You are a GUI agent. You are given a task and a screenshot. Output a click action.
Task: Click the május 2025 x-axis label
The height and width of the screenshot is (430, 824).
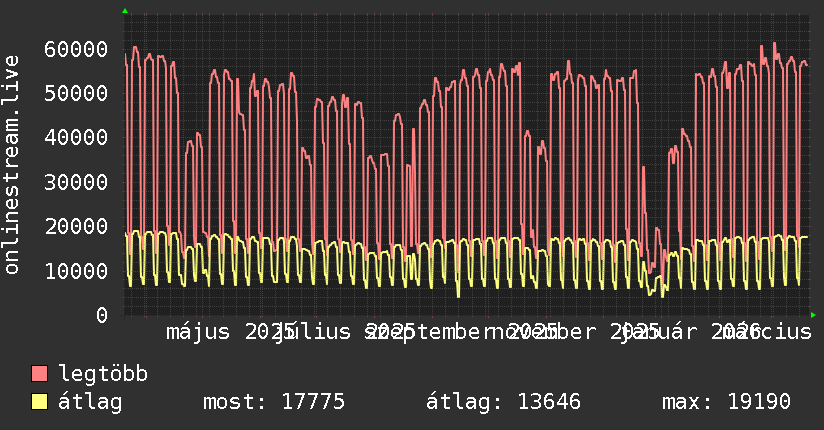[x=230, y=332]
